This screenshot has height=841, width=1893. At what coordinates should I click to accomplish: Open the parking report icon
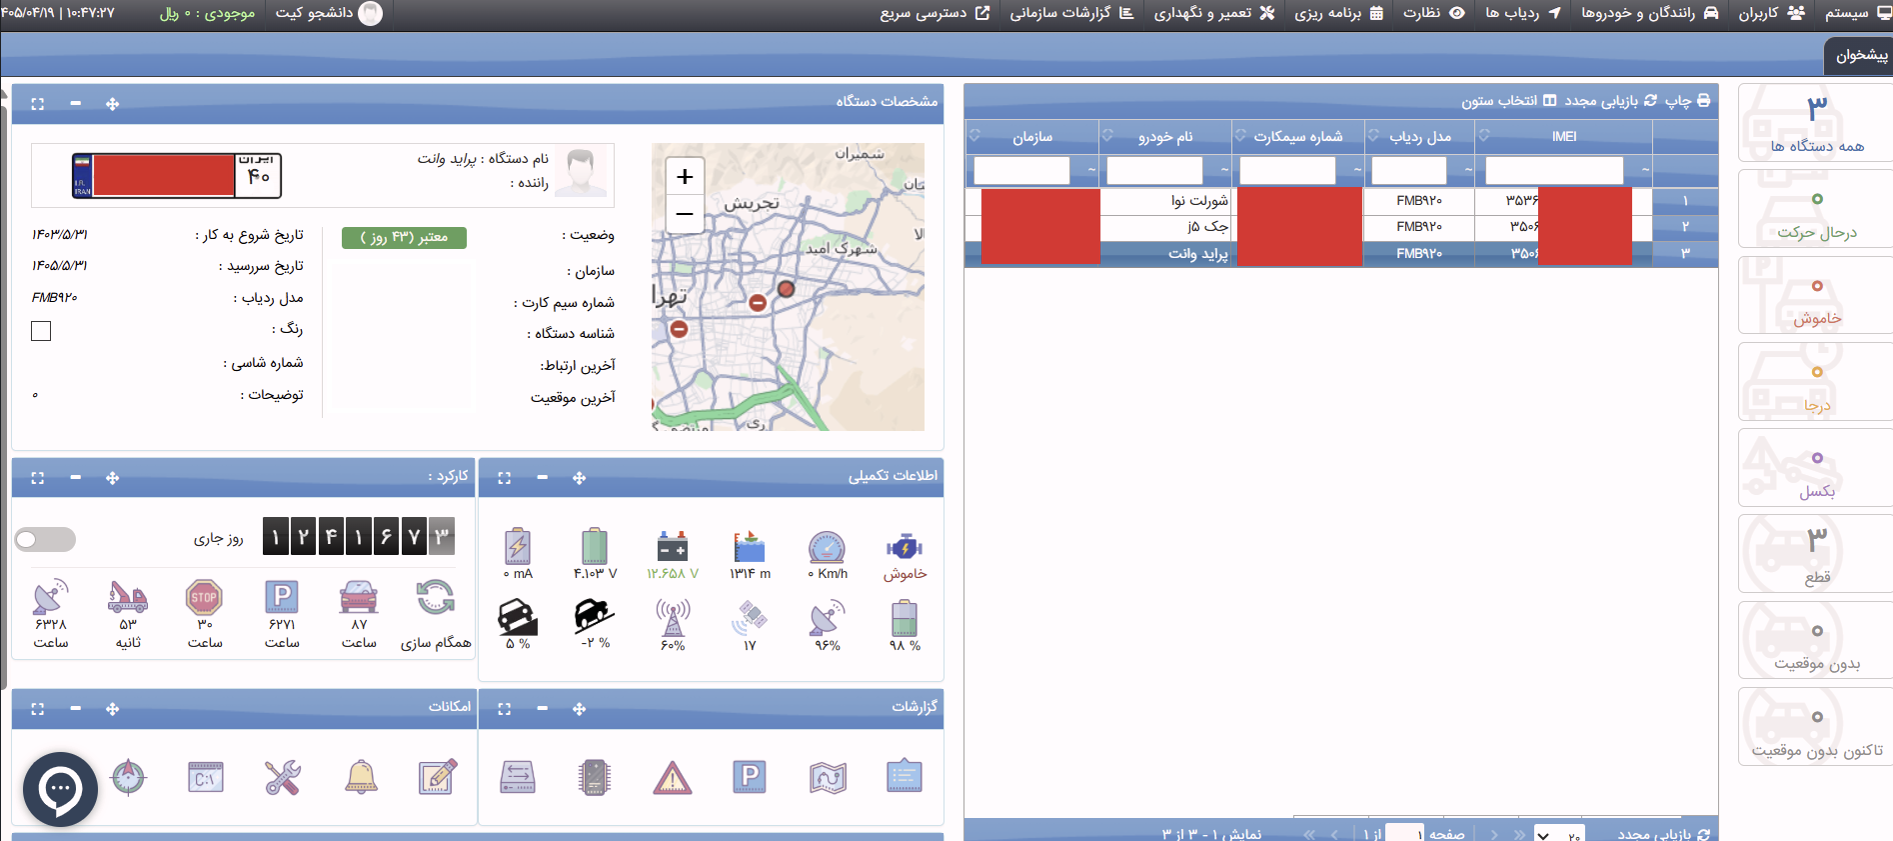click(749, 777)
